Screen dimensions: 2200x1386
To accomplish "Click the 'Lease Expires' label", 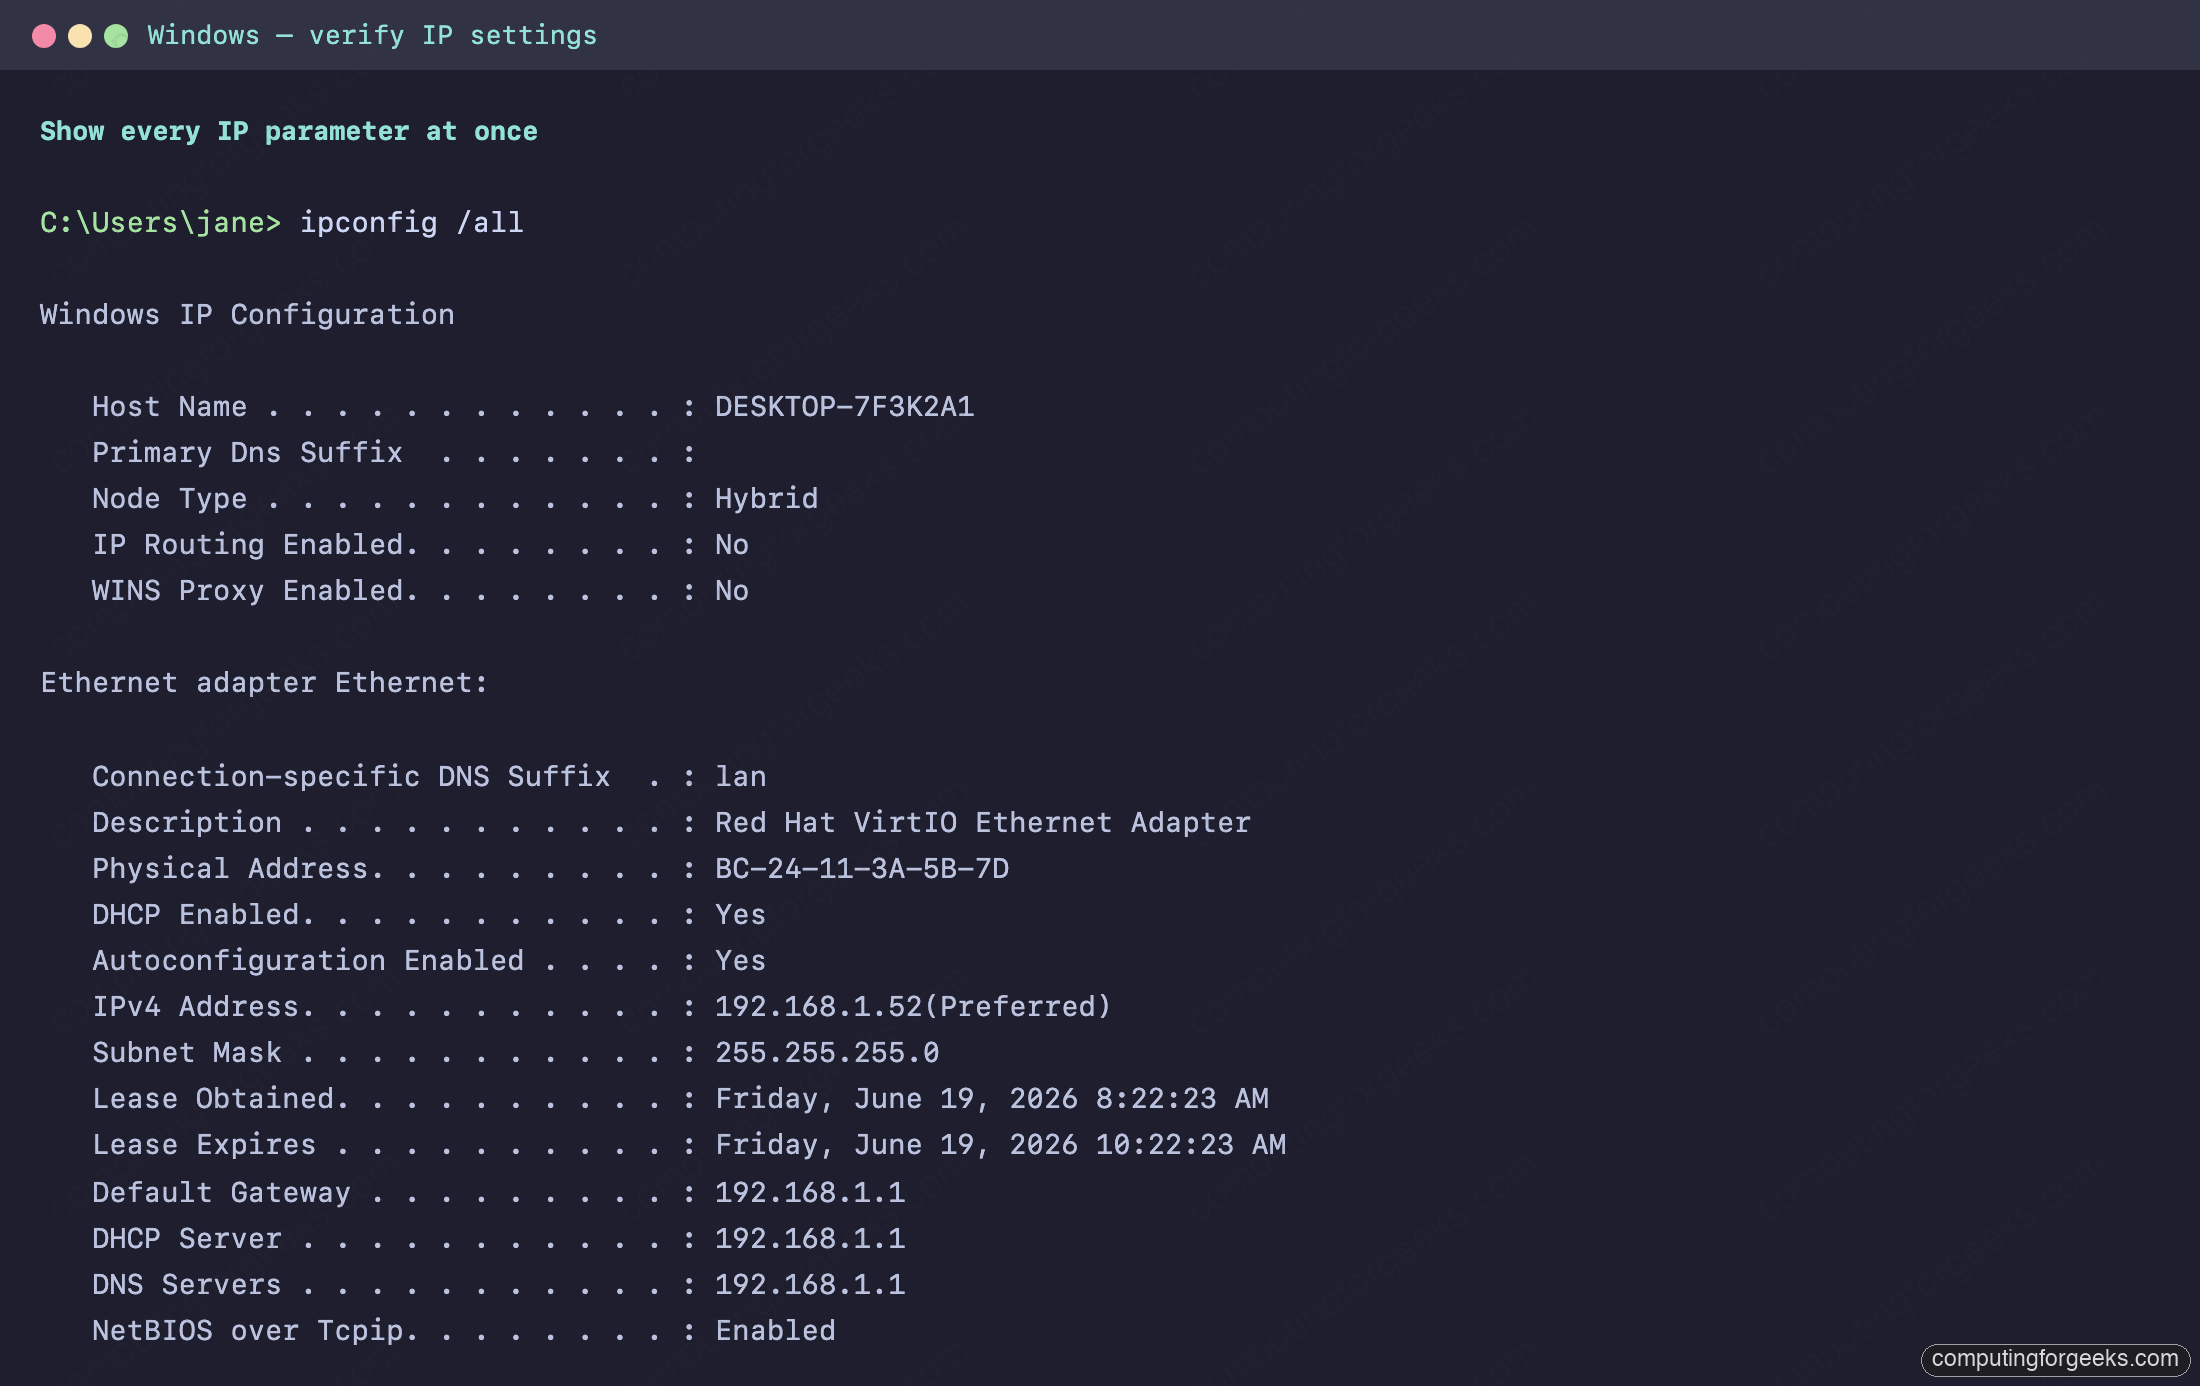I will (x=204, y=1145).
